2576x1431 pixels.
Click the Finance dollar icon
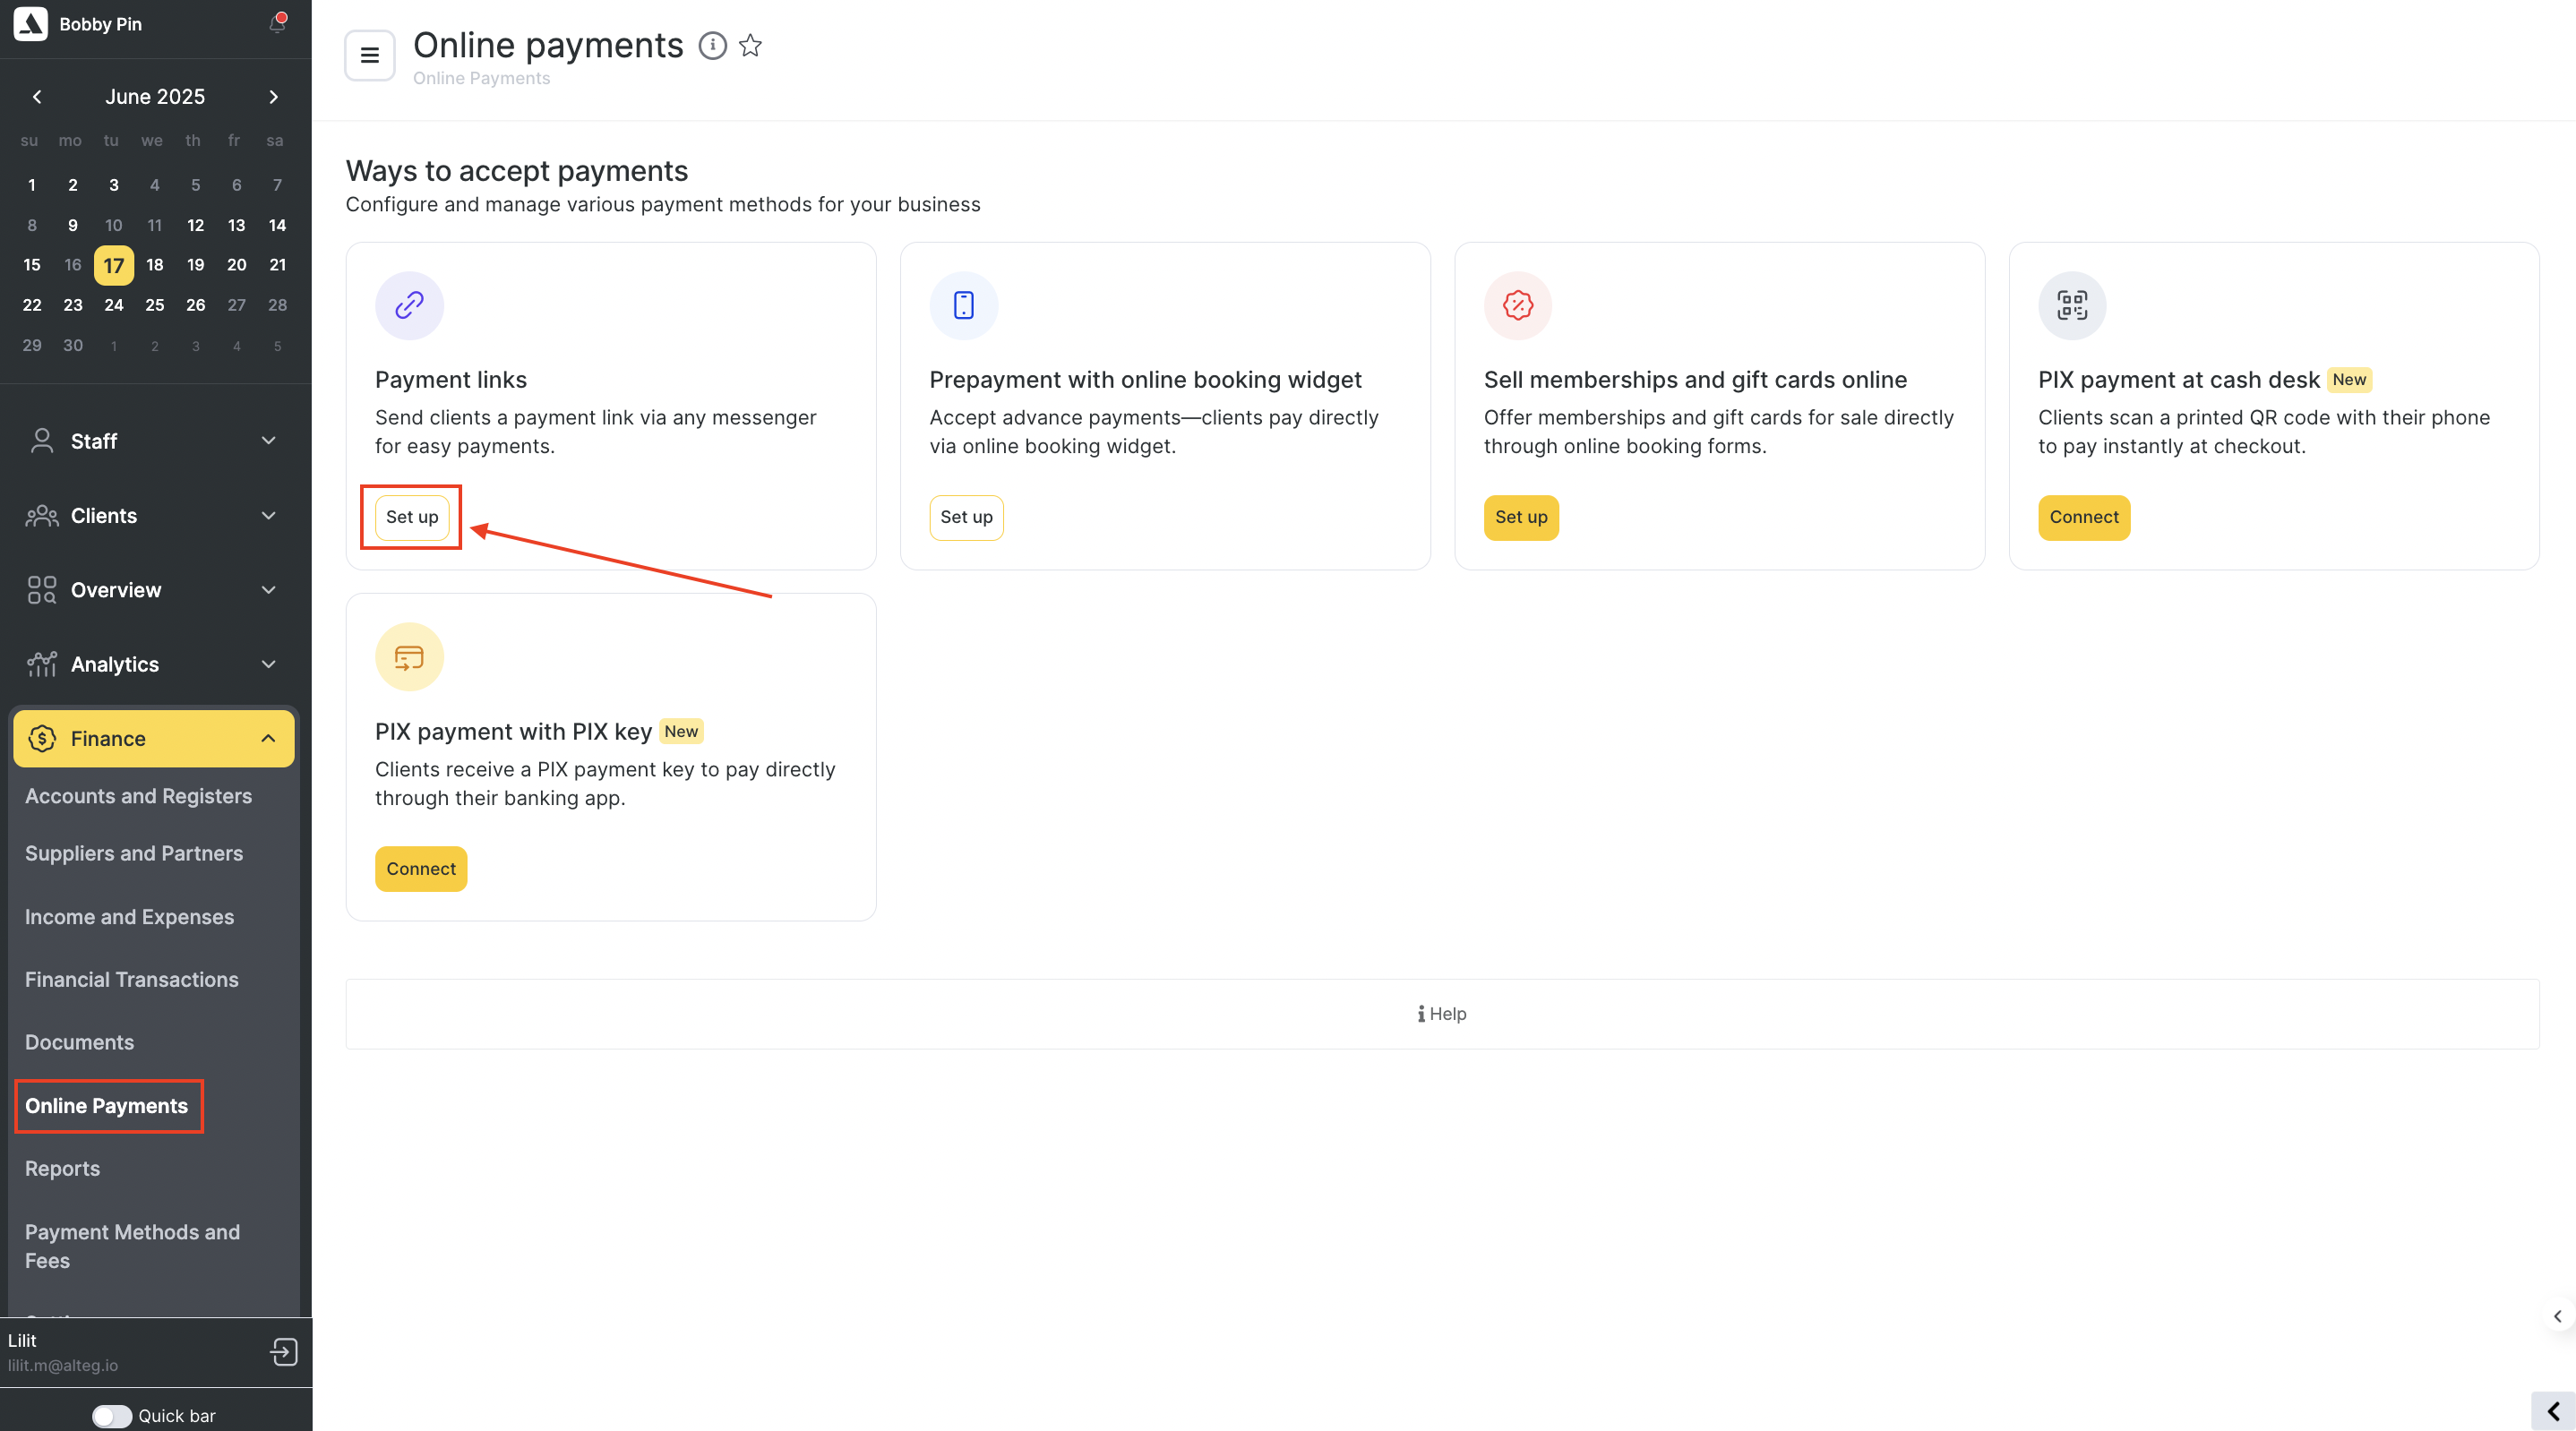[42, 739]
